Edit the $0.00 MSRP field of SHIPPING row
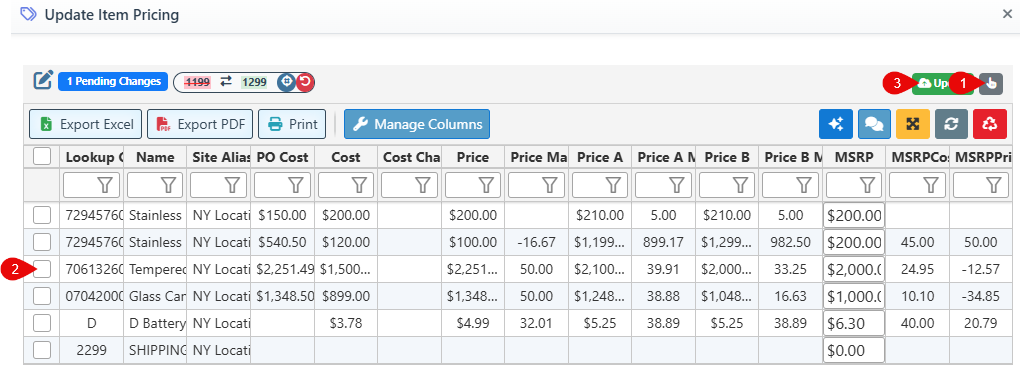This screenshot has height=370, width=1020. (x=853, y=350)
